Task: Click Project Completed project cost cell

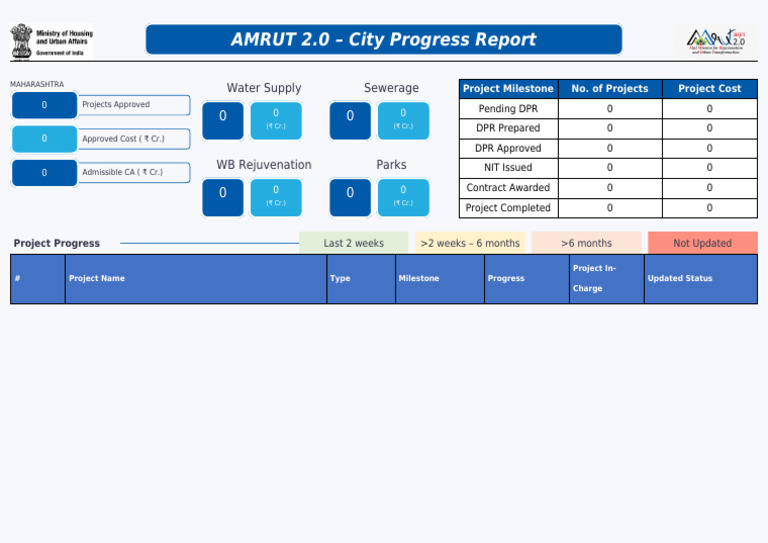Action: pos(710,208)
